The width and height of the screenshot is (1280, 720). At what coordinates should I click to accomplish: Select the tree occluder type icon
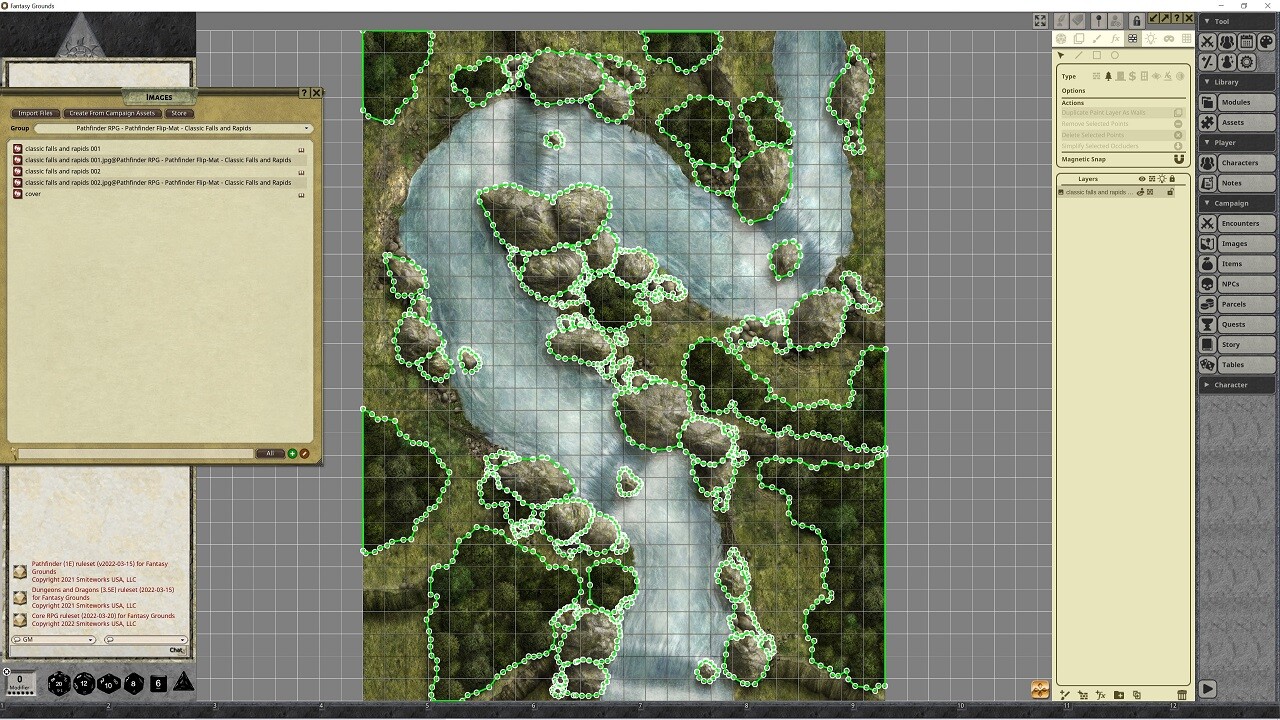1107,76
